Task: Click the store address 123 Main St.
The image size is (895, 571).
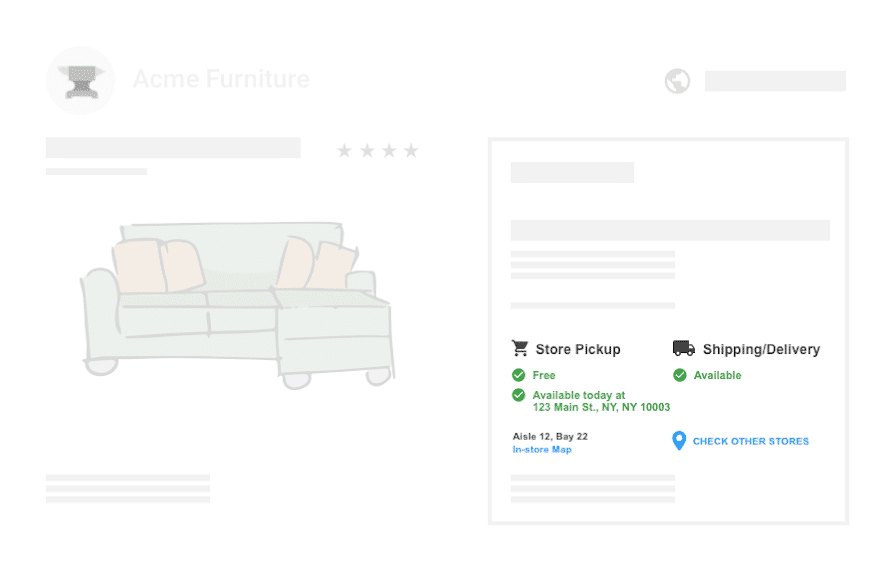Action: (601, 407)
